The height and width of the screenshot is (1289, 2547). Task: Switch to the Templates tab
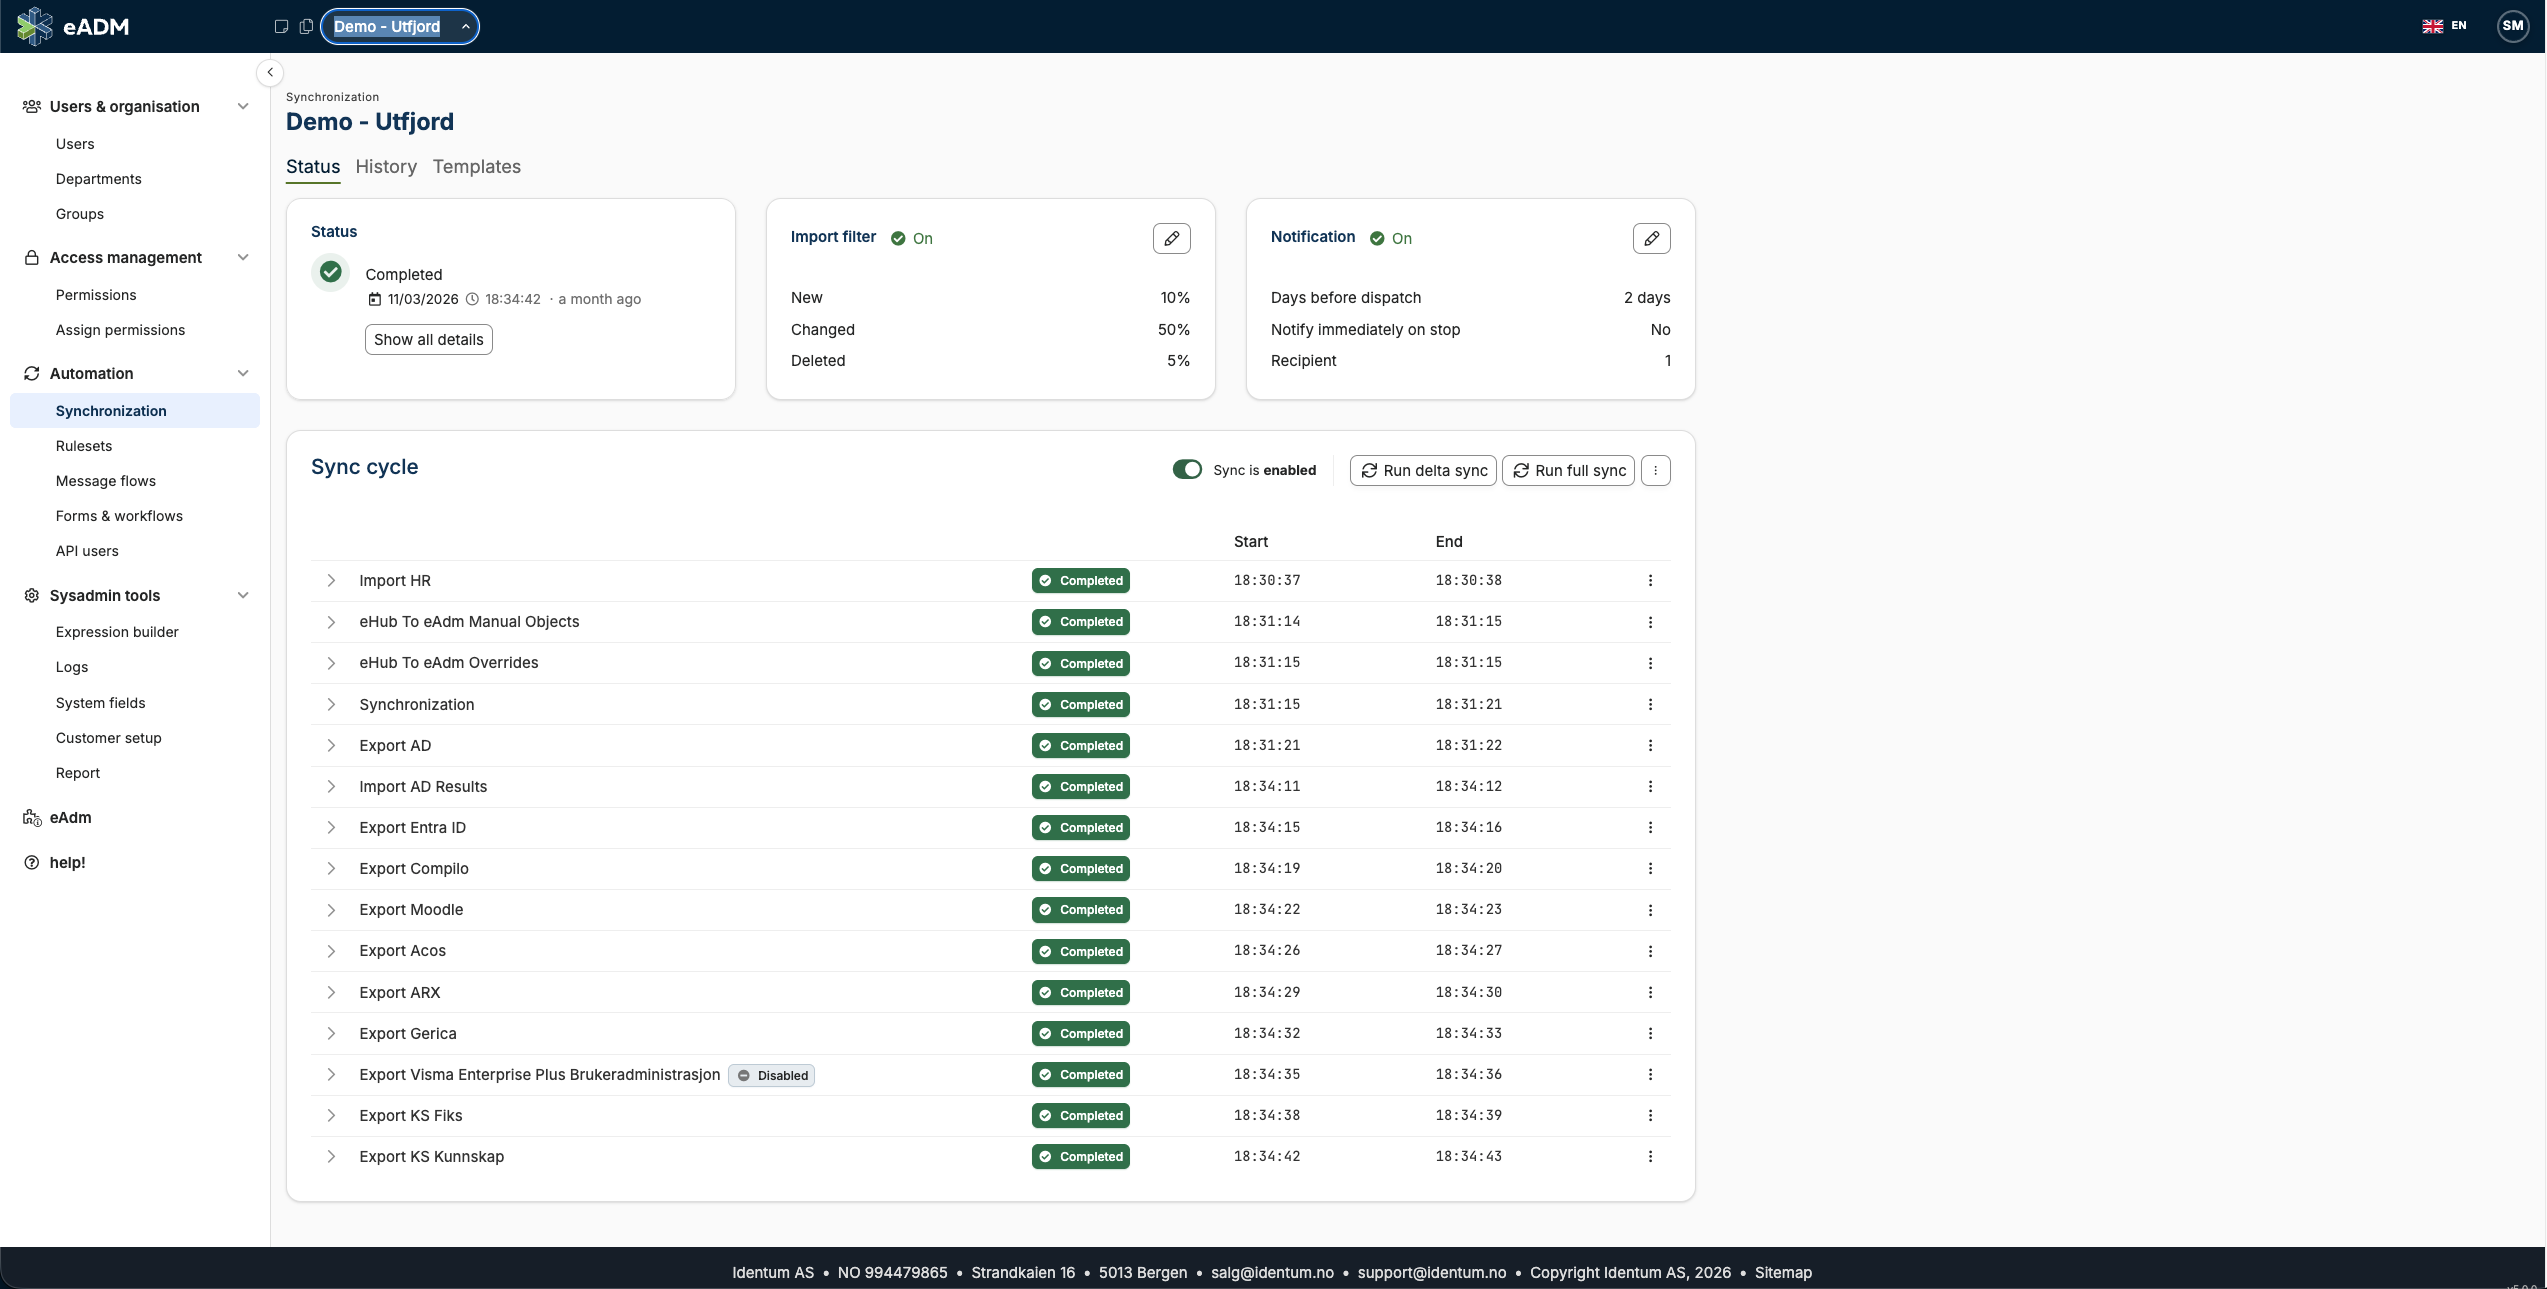476,167
